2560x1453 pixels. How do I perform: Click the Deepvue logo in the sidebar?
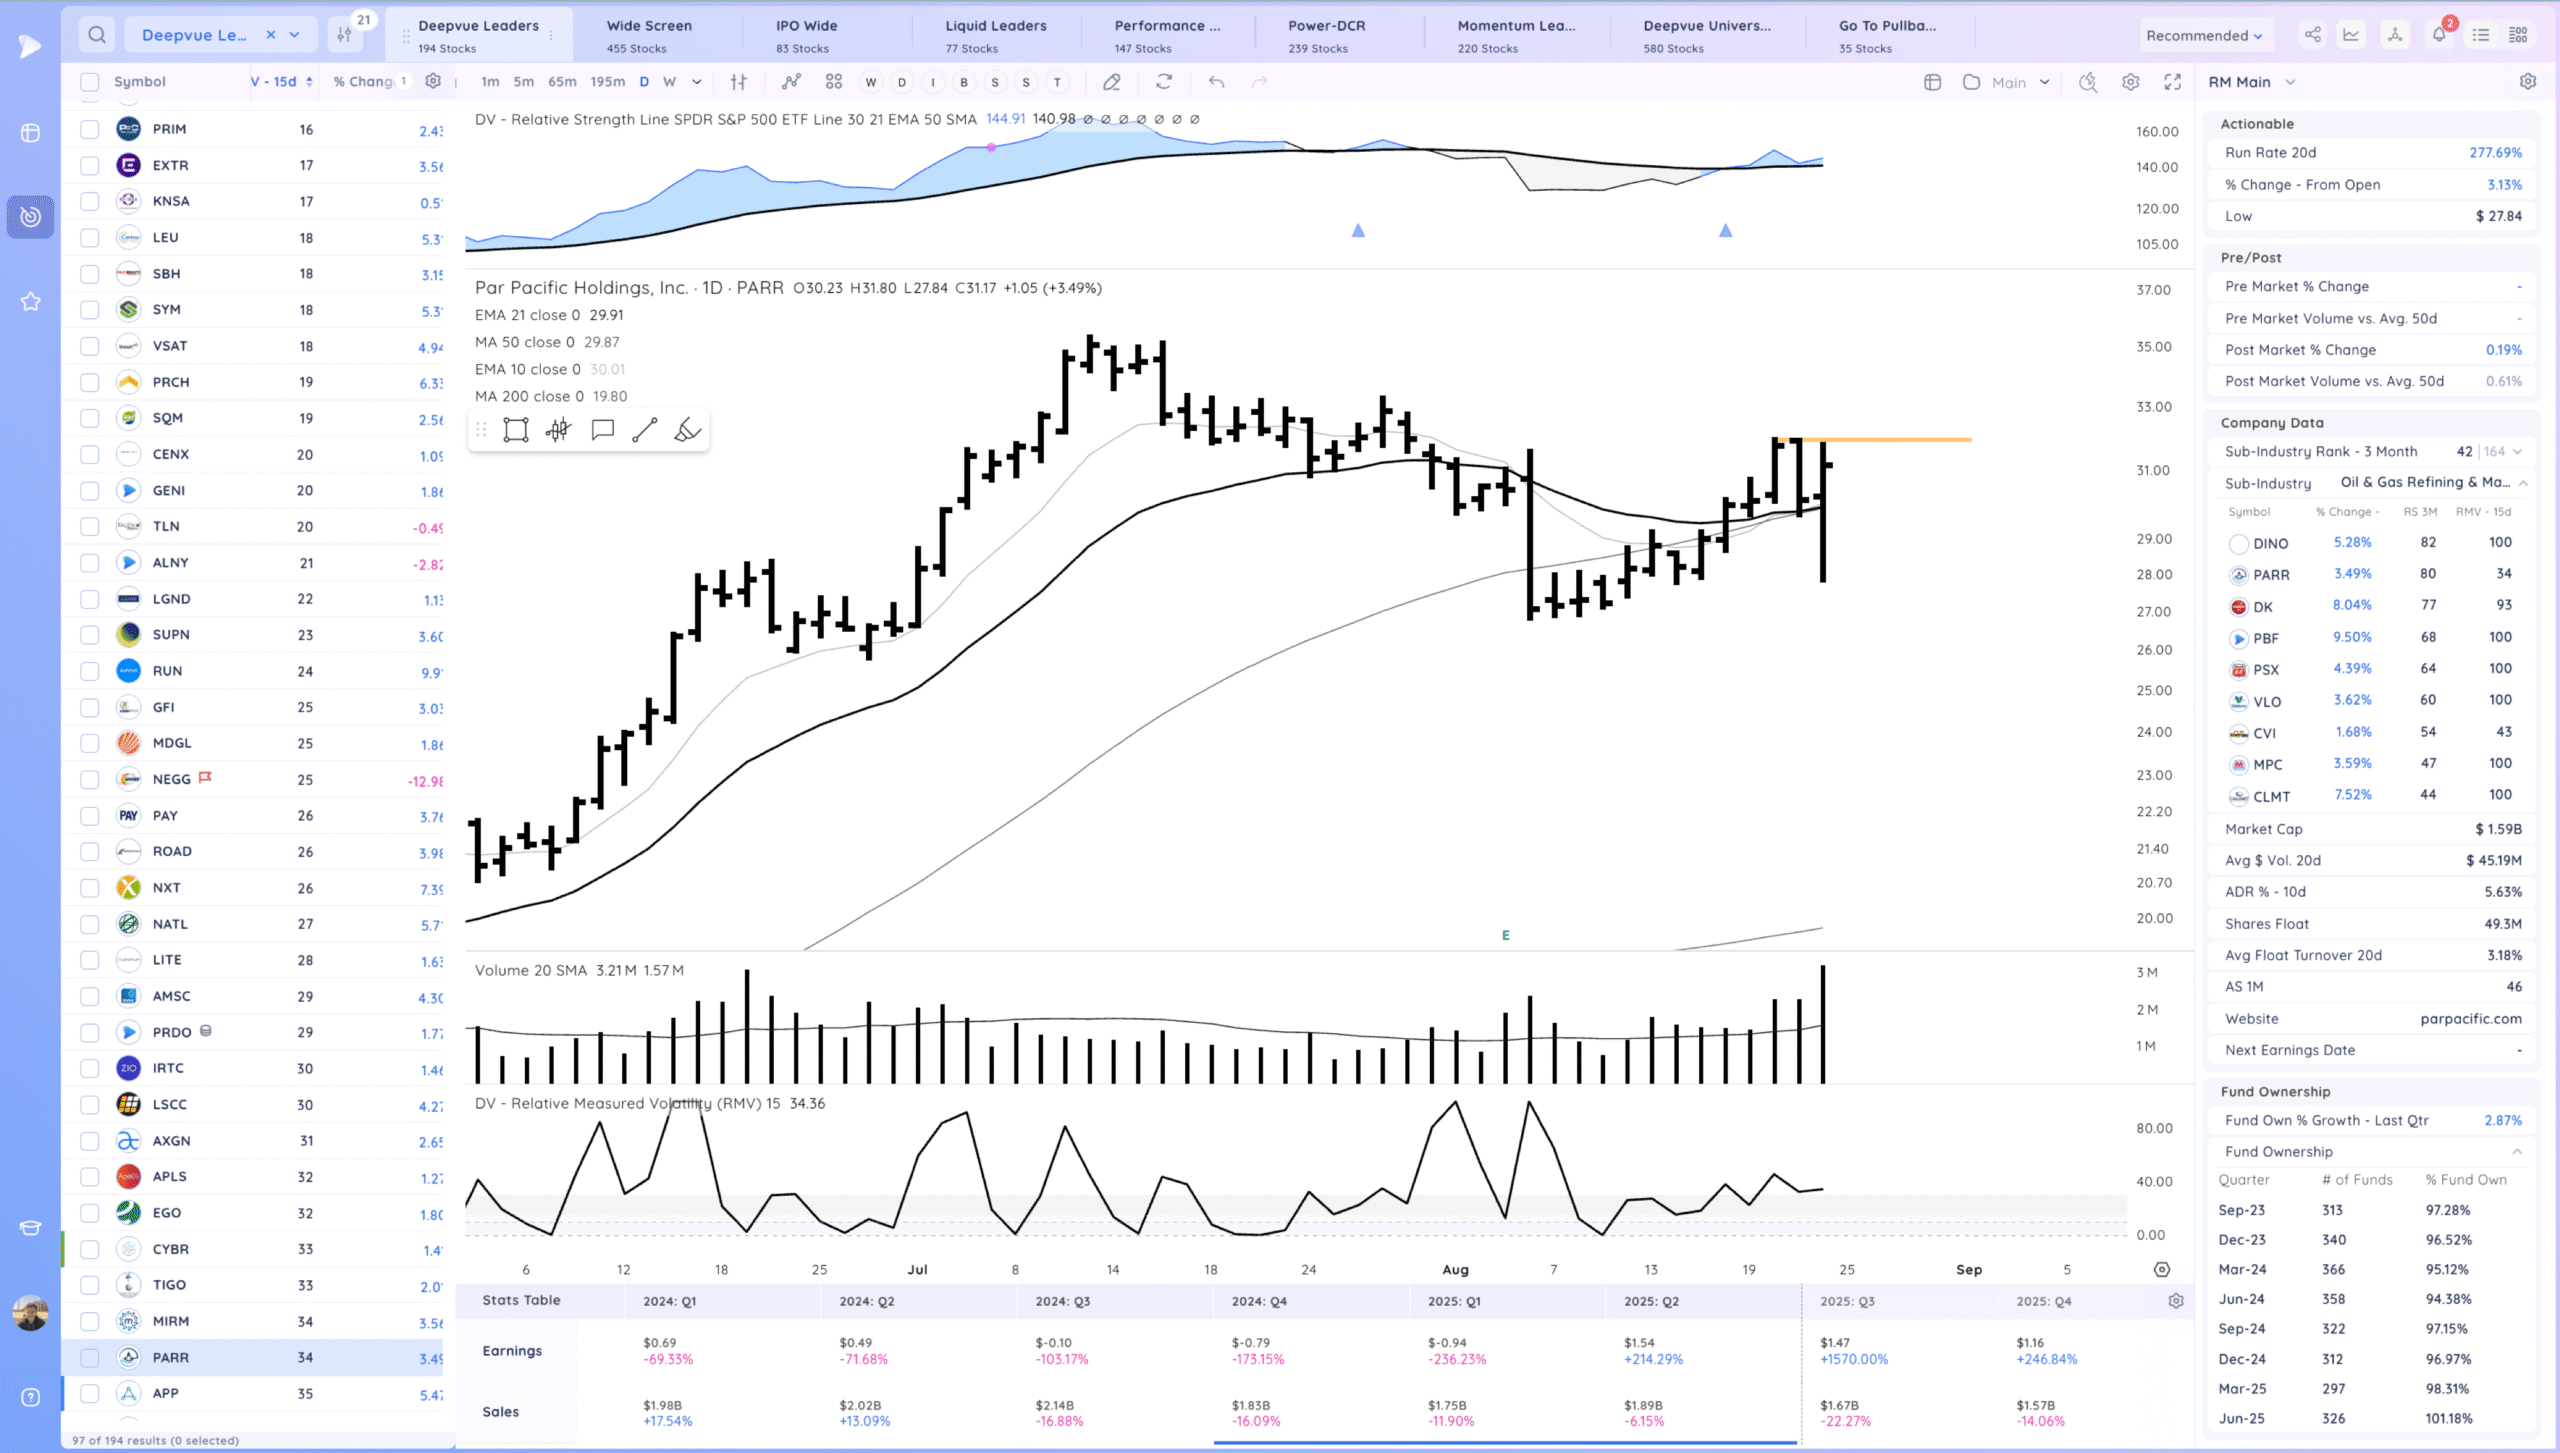(30, 46)
